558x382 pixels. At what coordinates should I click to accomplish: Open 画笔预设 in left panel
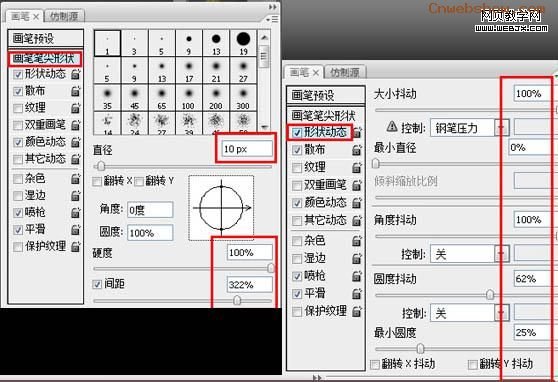(x=46, y=38)
